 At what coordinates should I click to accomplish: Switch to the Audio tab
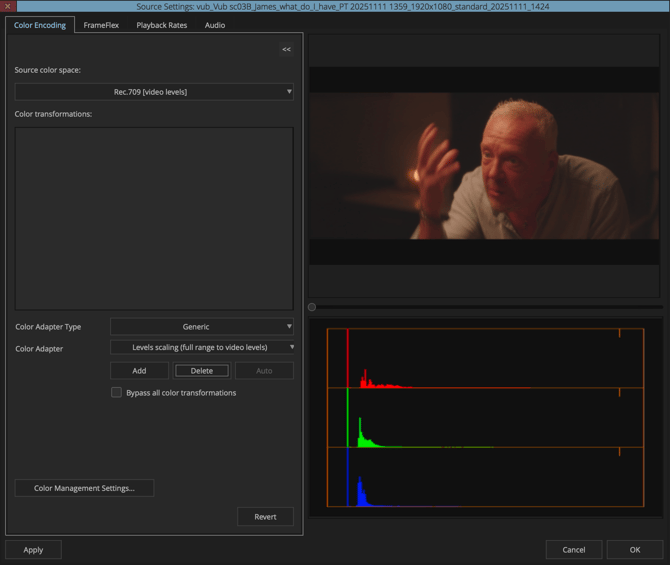tap(215, 25)
